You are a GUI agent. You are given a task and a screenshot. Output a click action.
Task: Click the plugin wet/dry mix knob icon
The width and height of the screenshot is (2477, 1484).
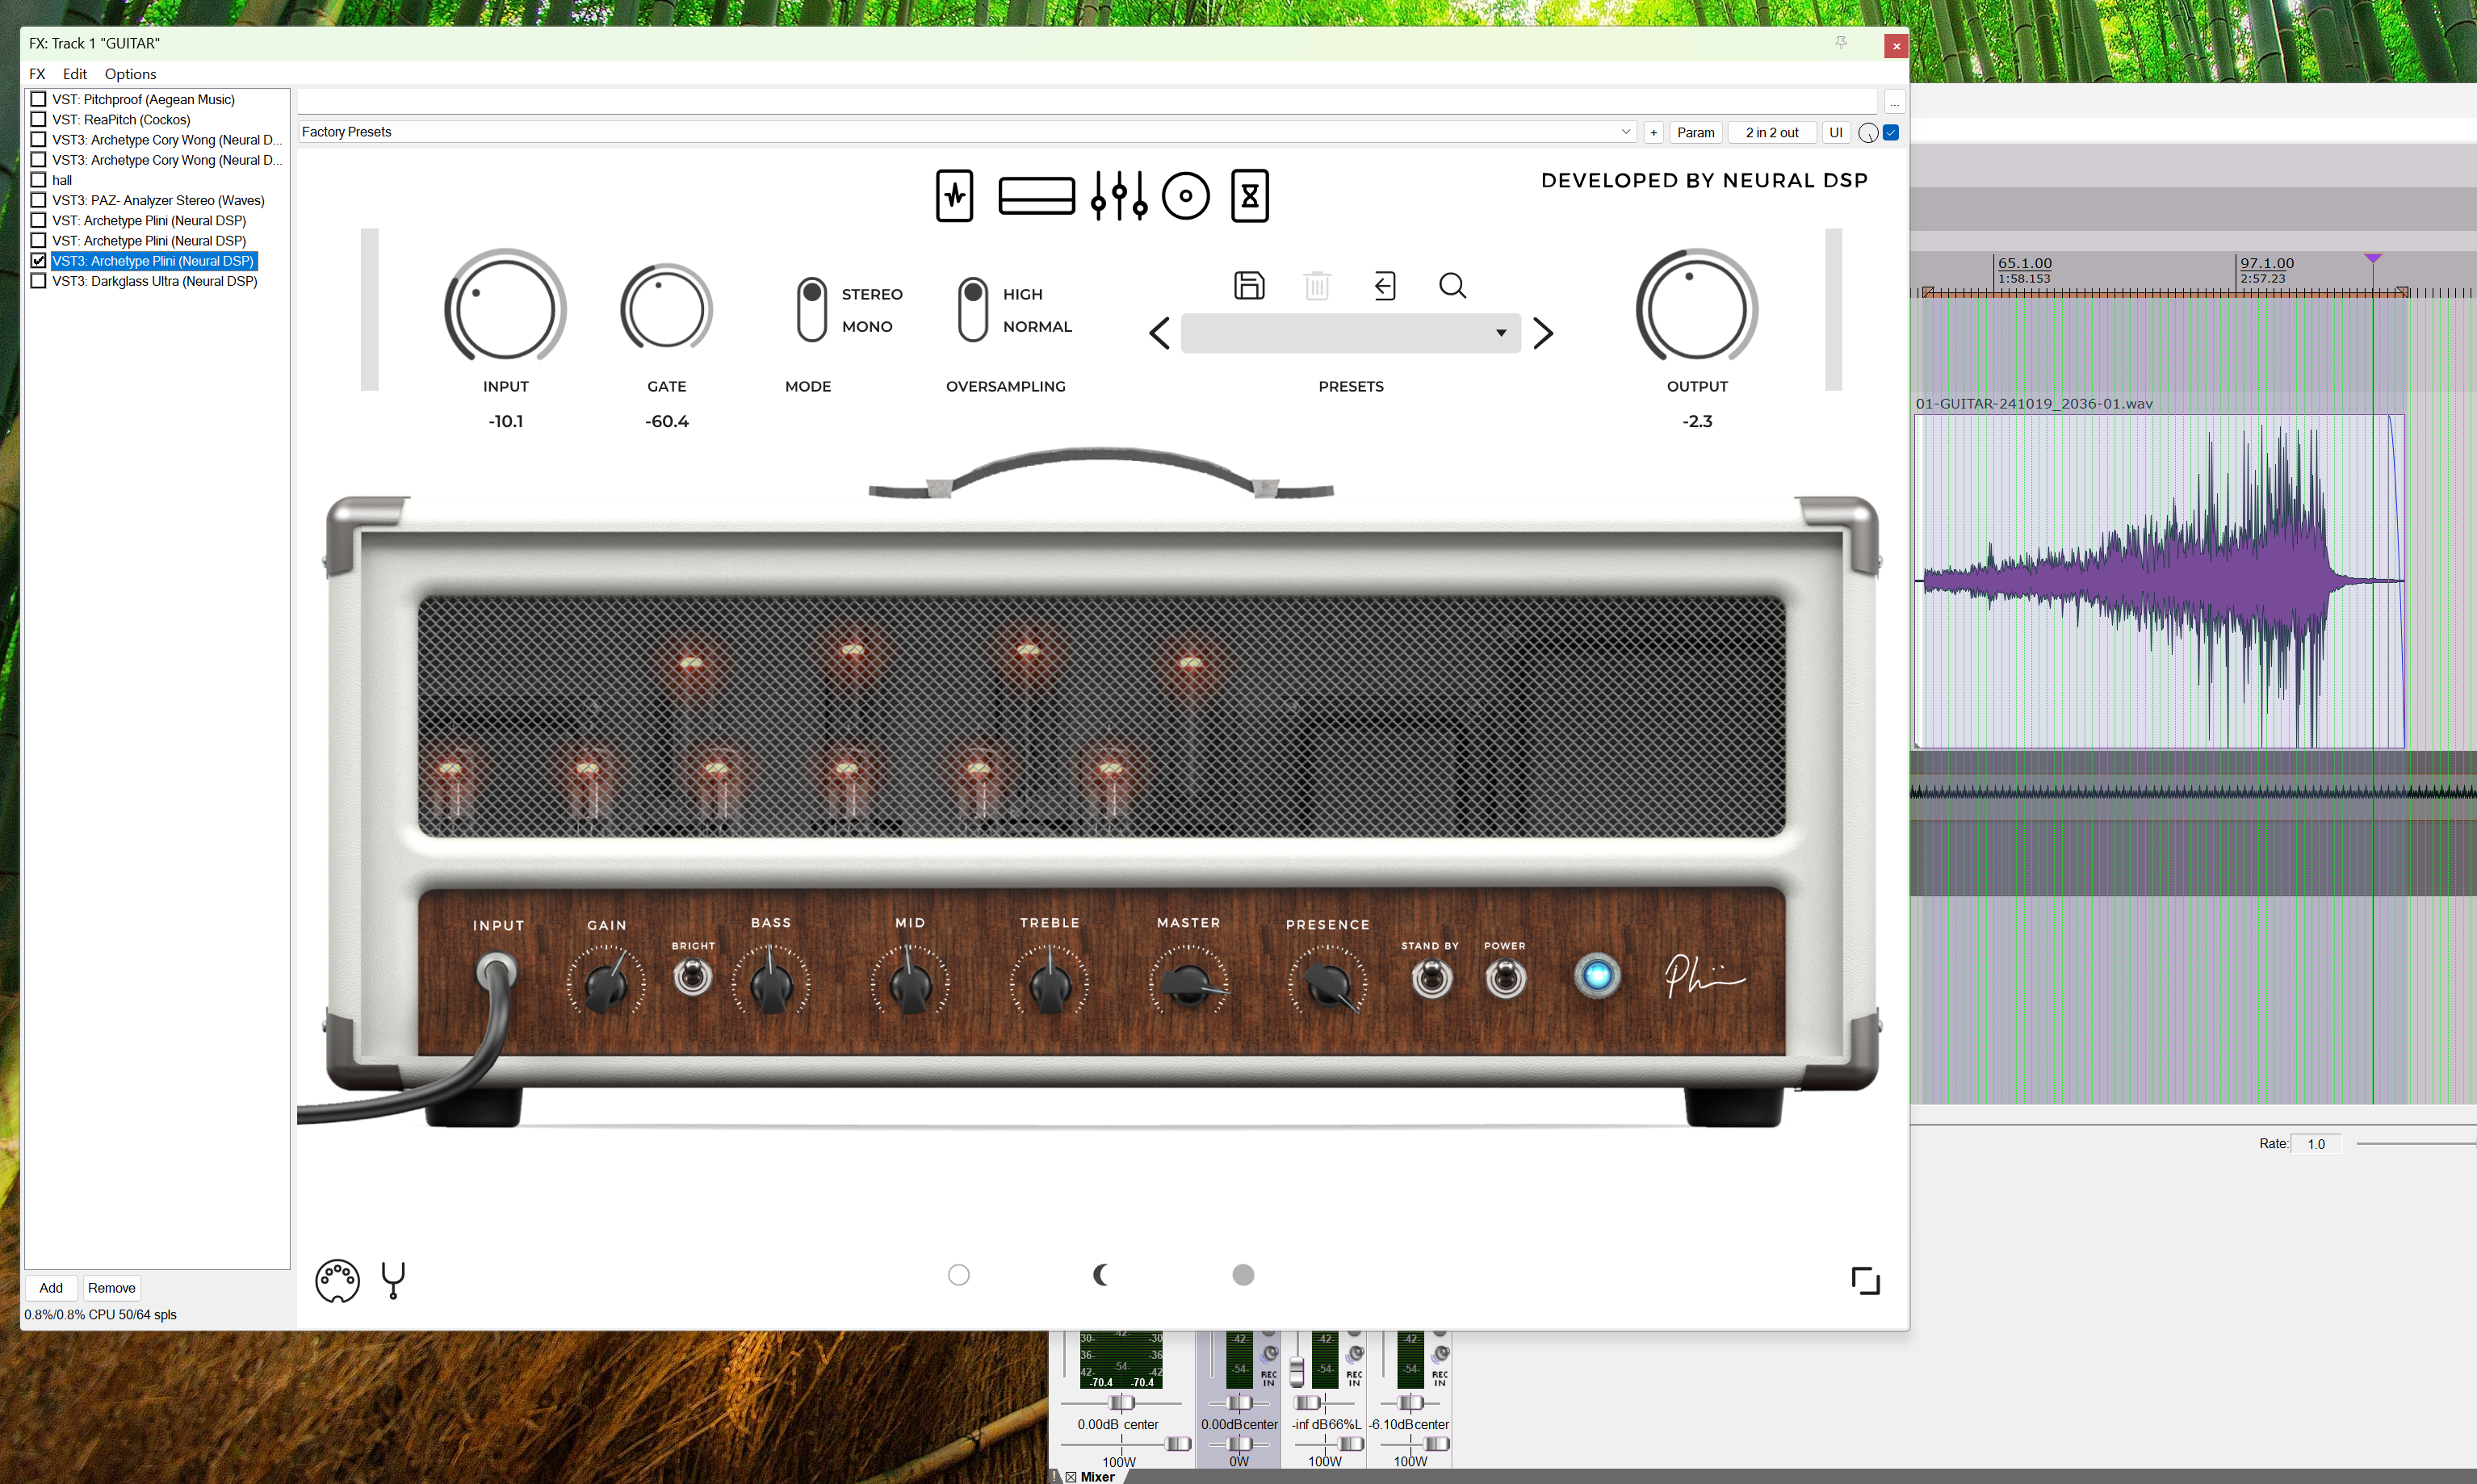(1867, 133)
